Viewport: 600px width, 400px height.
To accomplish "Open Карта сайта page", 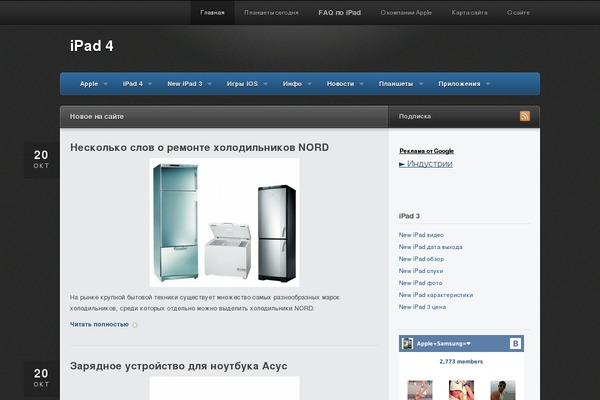I will tap(470, 13).
